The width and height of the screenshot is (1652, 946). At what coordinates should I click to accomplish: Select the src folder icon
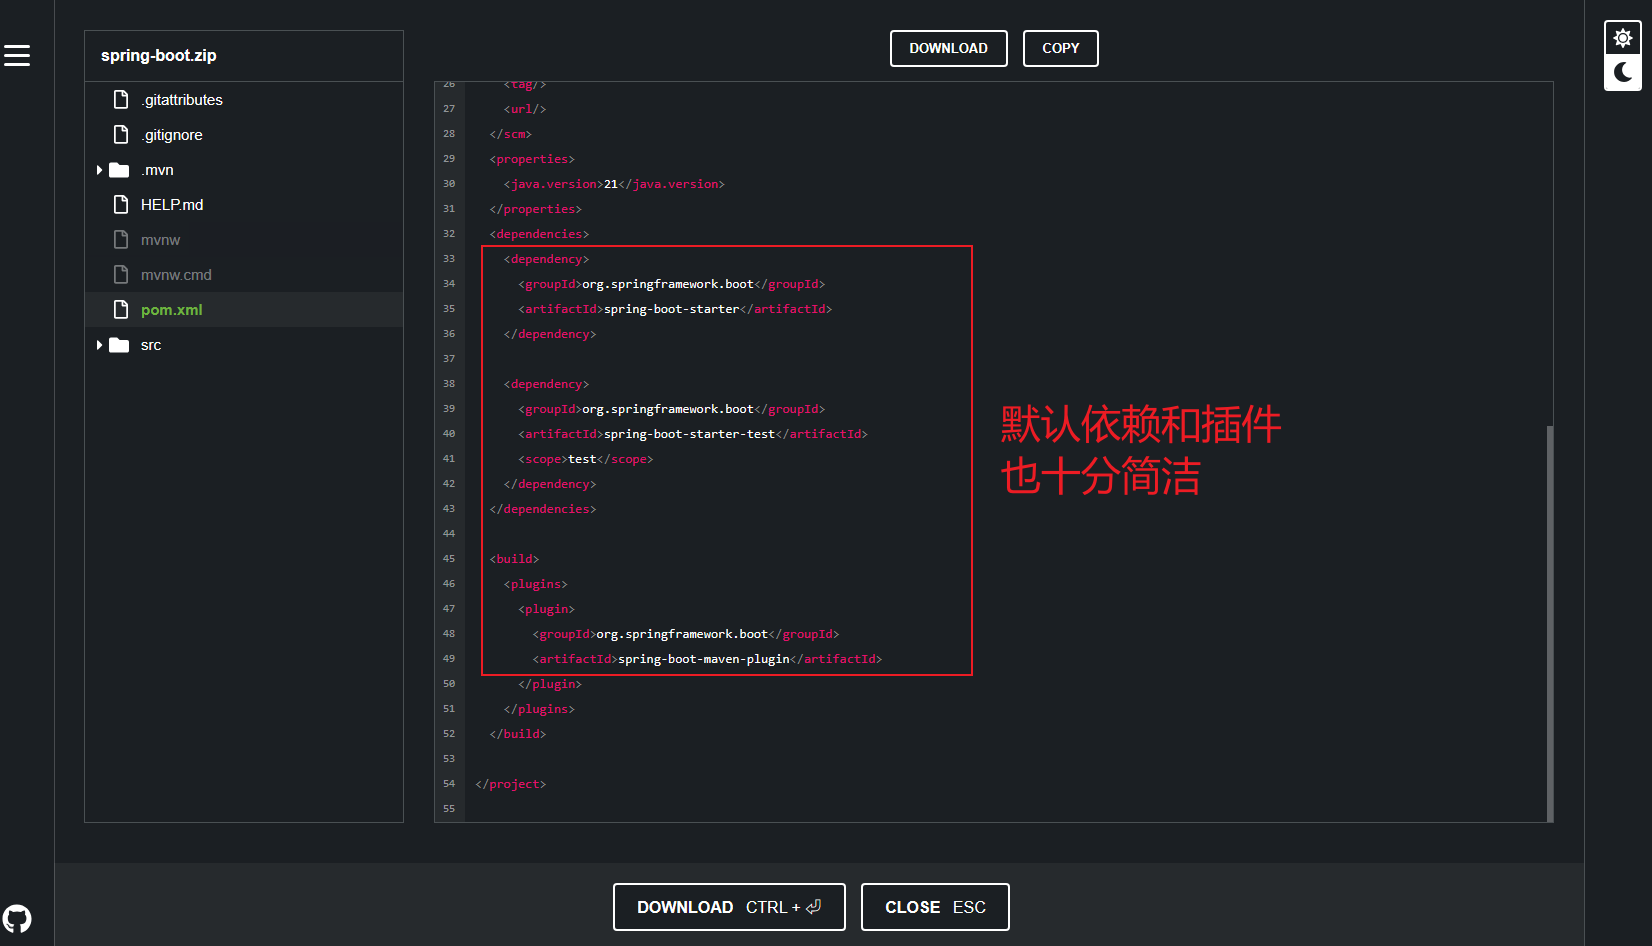(119, 345)
